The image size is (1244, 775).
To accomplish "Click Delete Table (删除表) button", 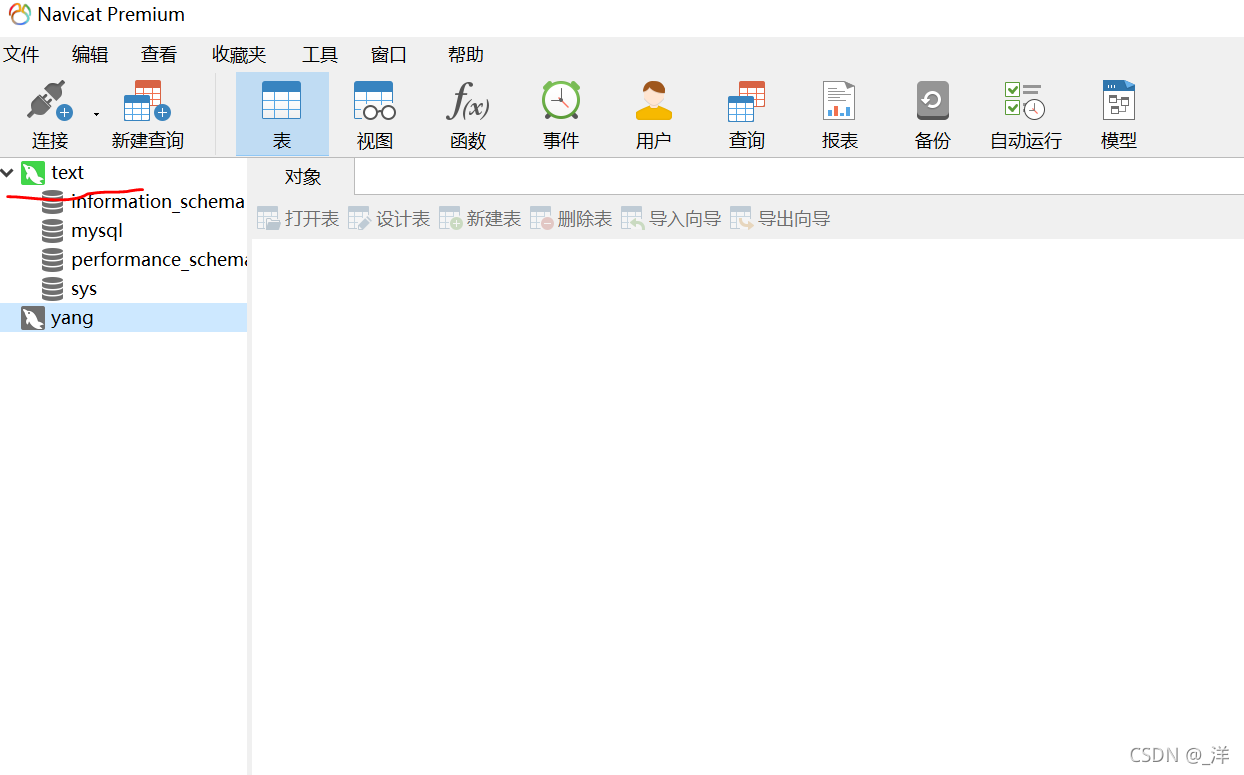I will [x=571, y=219].
